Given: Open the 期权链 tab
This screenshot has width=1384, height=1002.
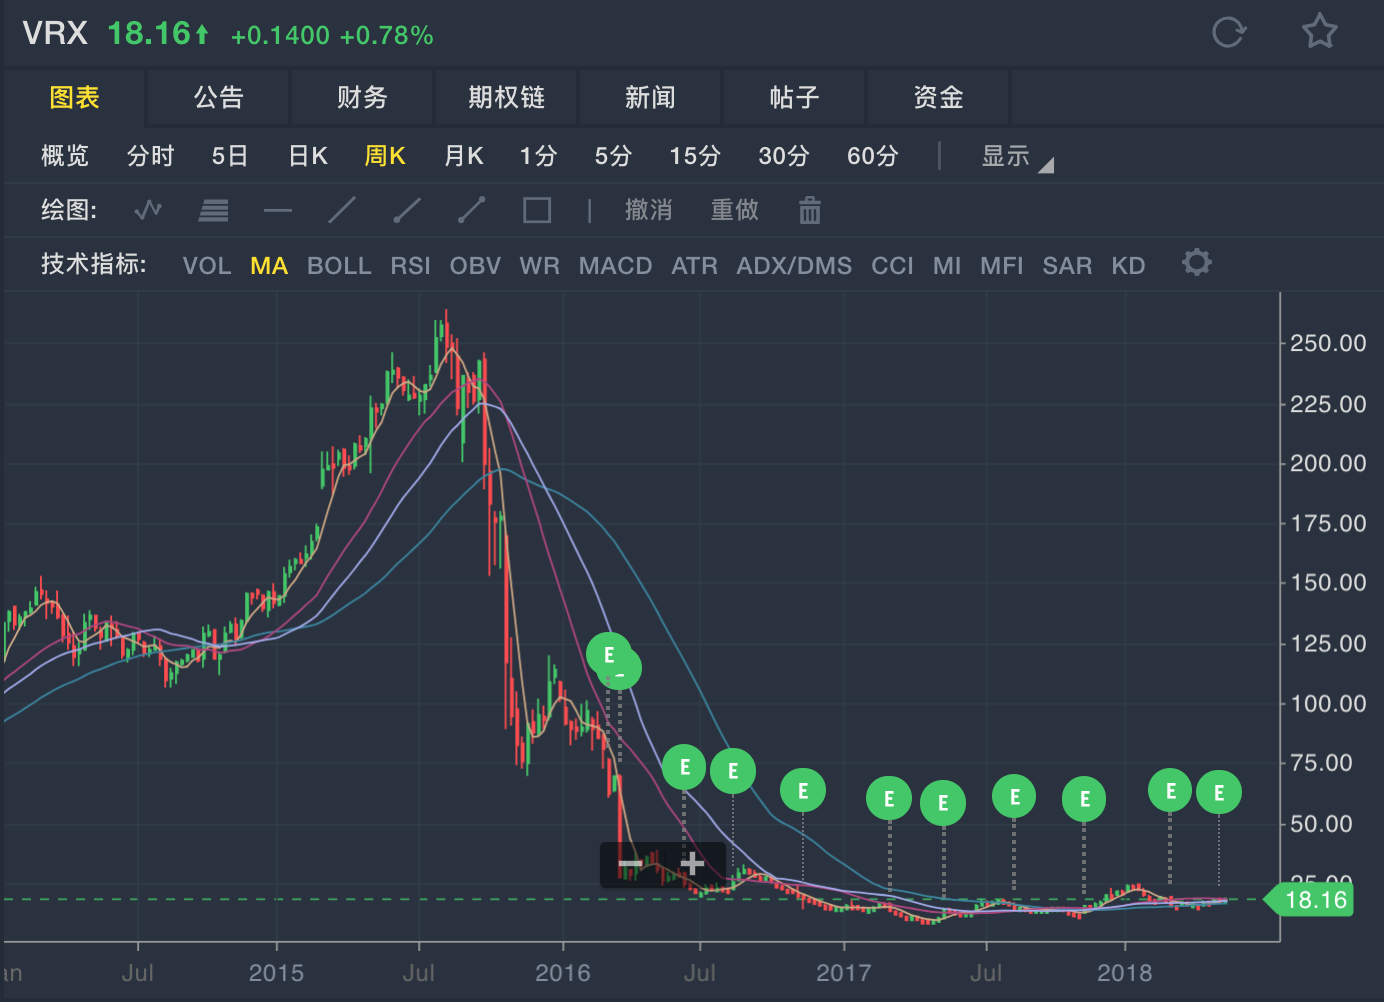Looking at the screenshot, I should click(x=506, y=97).
